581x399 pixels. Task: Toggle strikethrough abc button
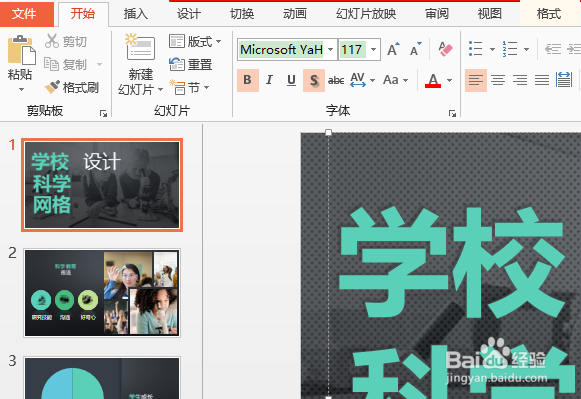click(x=336, y=80)
